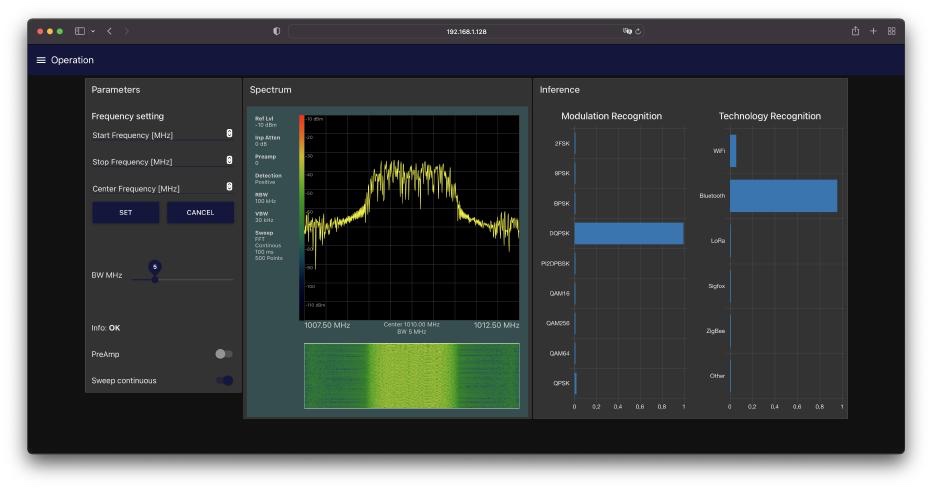Screen dimensions: 932x490
Task: Adjust the Start Frequency stepper arrows
Action: pyautogui.click(x=229, y=133)
